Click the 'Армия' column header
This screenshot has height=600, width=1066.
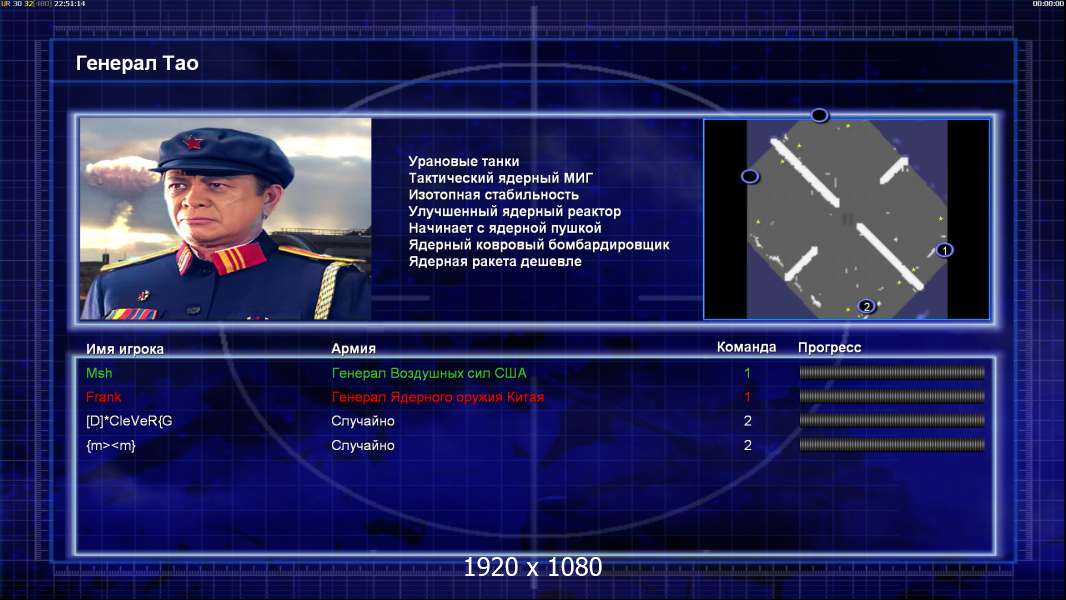pyautogui.click(x=354, y=348)
